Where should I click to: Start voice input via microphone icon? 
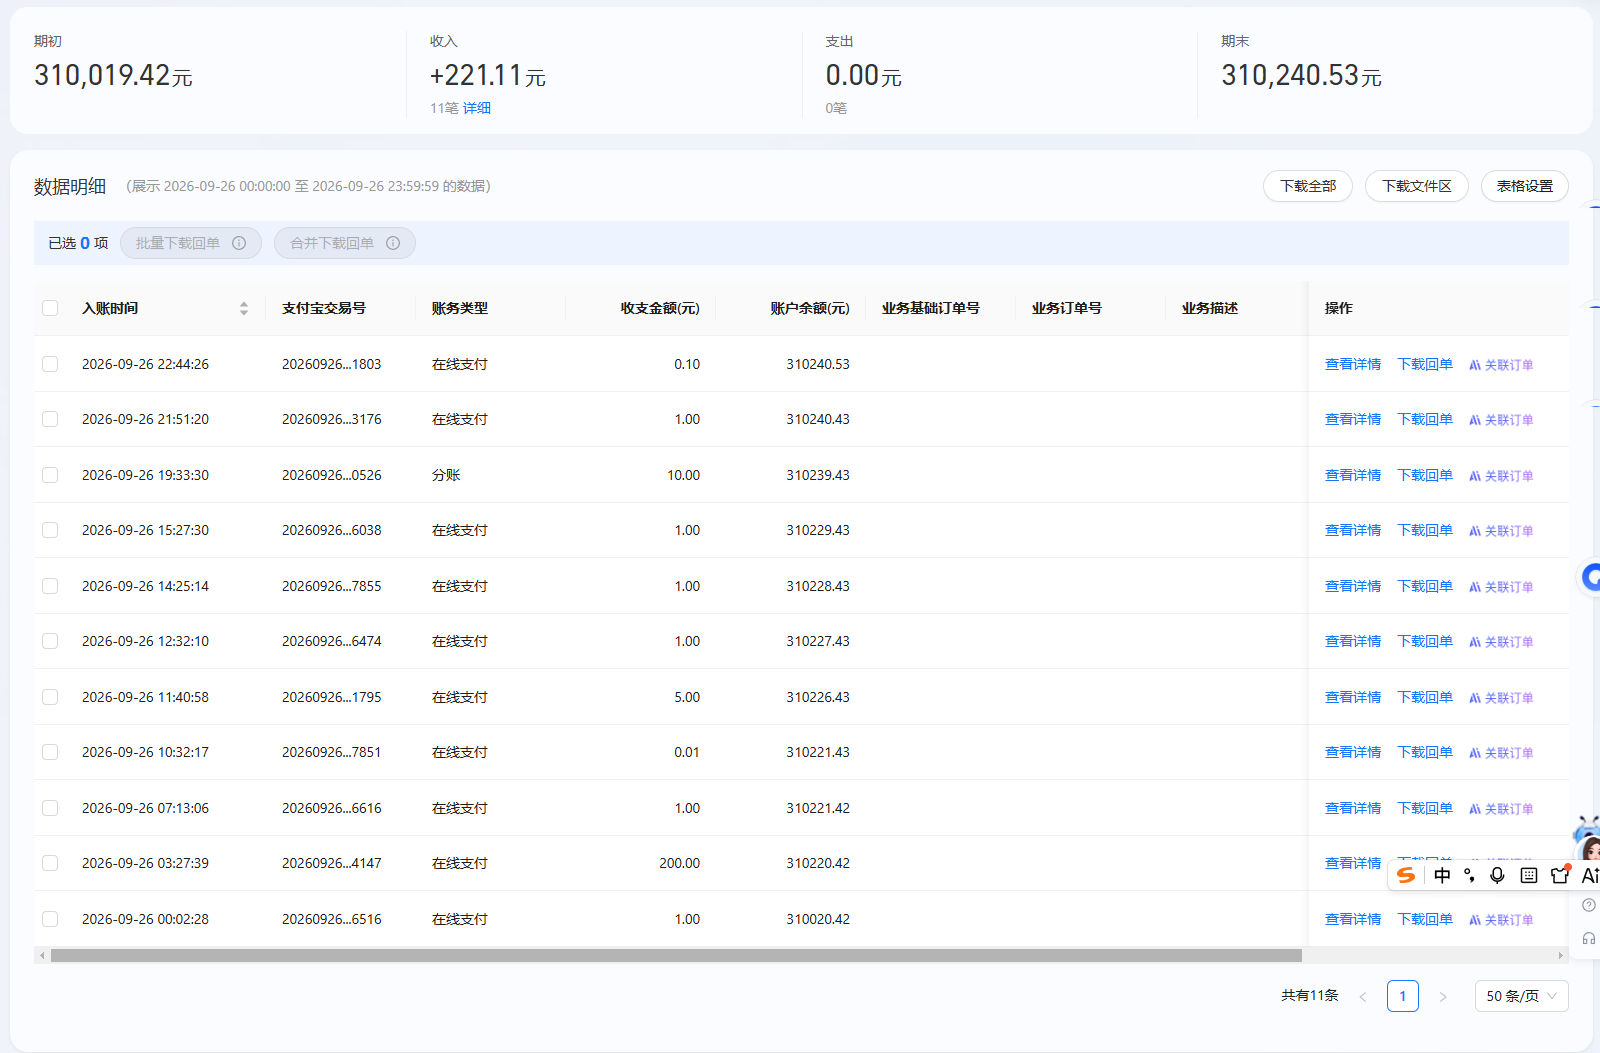(1497, 875)
